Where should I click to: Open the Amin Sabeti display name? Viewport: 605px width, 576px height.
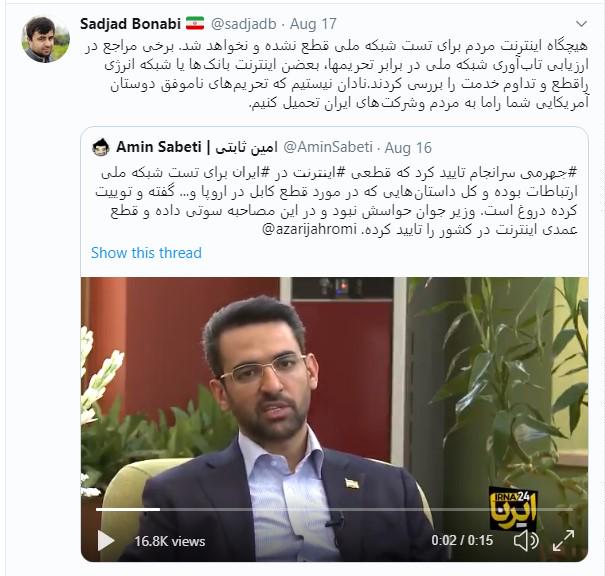(197, 147)
